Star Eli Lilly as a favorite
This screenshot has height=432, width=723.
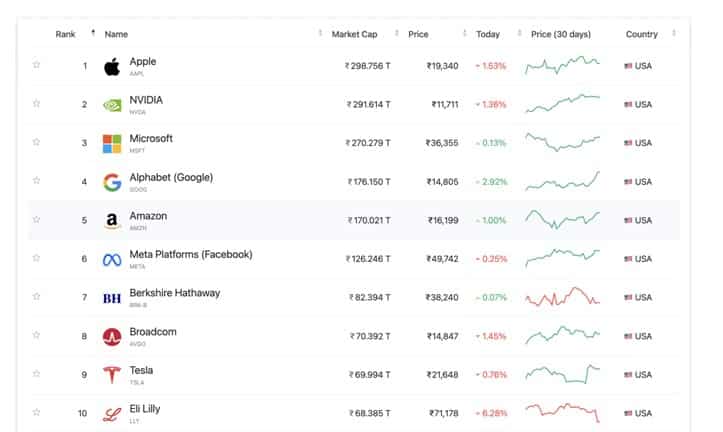point(36,412)
